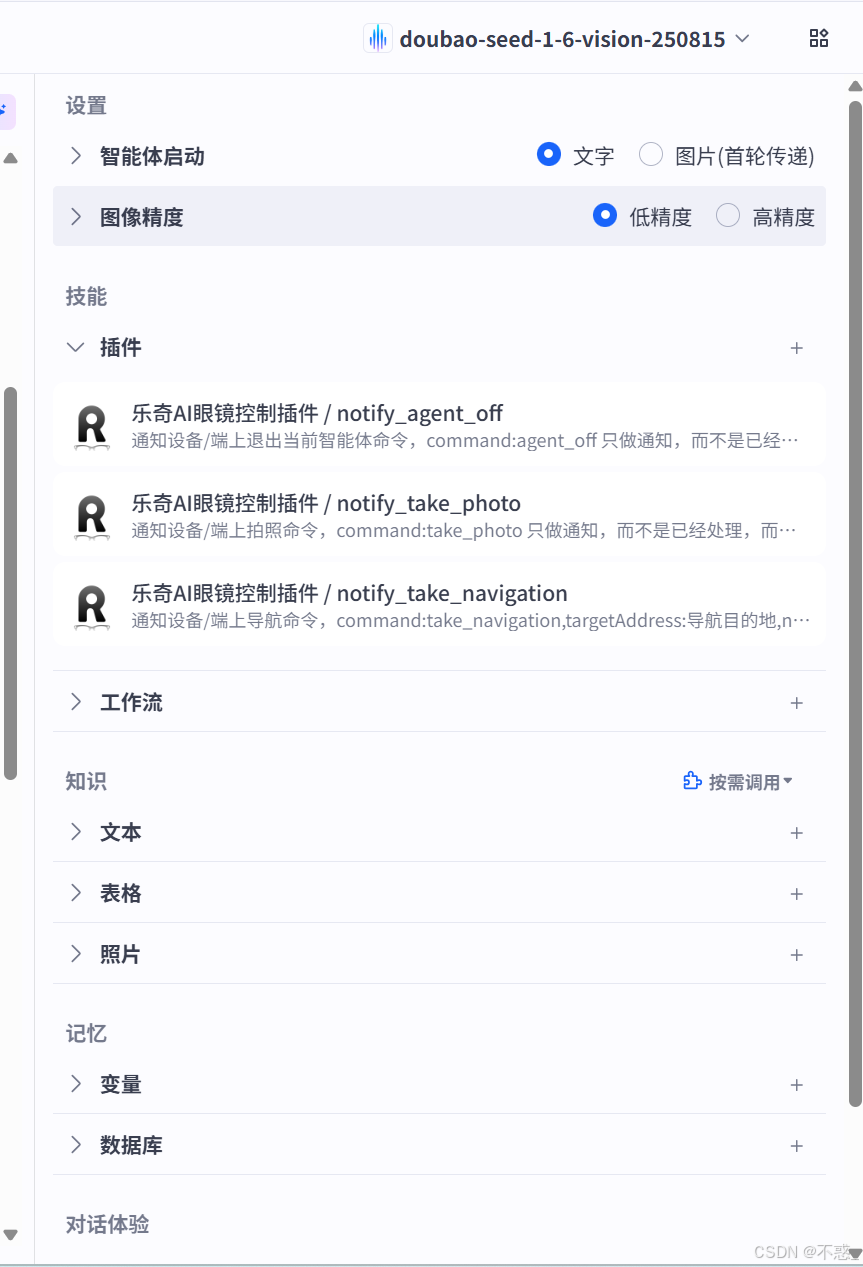The image size is (863, 1267).
Task: Add a database with the 数据库 plus icon
Action: click(797, 1146)
